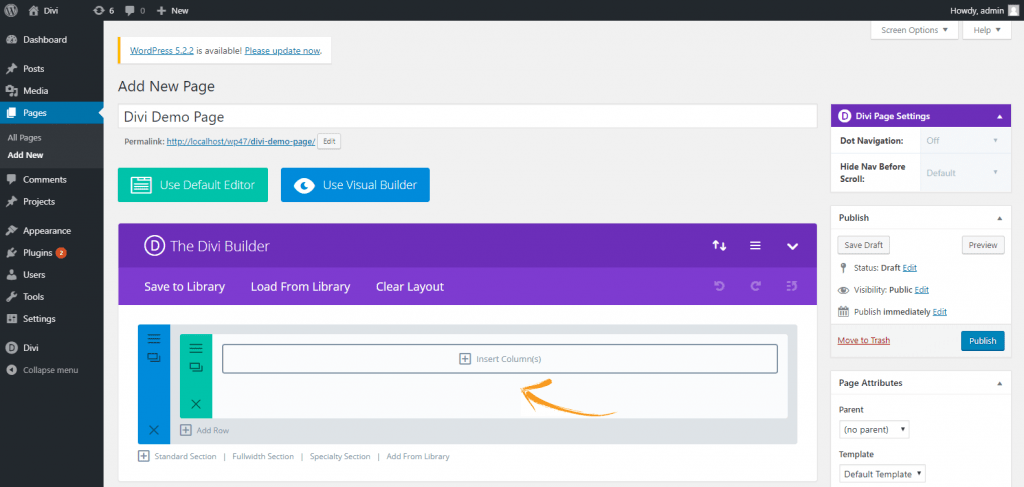Open the WordPress 5.2.2 link

click(162, 50)
